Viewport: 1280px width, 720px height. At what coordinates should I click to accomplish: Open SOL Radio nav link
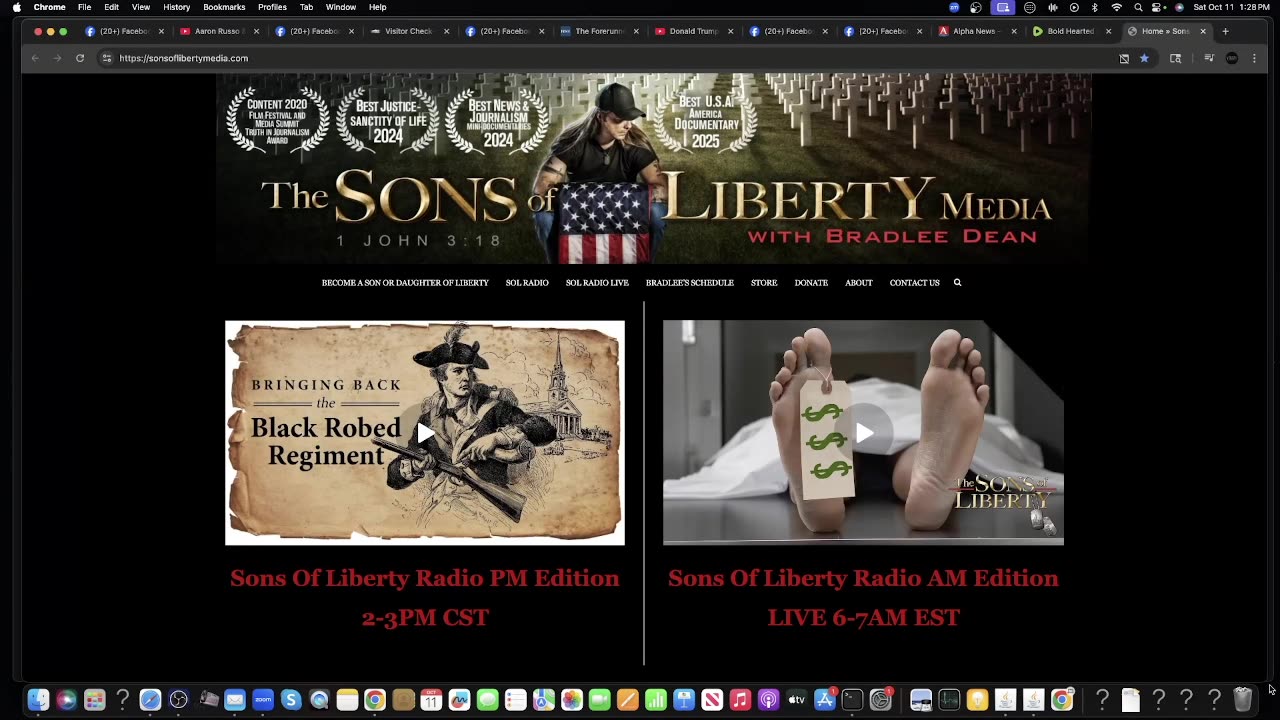(x=527, y=283)
